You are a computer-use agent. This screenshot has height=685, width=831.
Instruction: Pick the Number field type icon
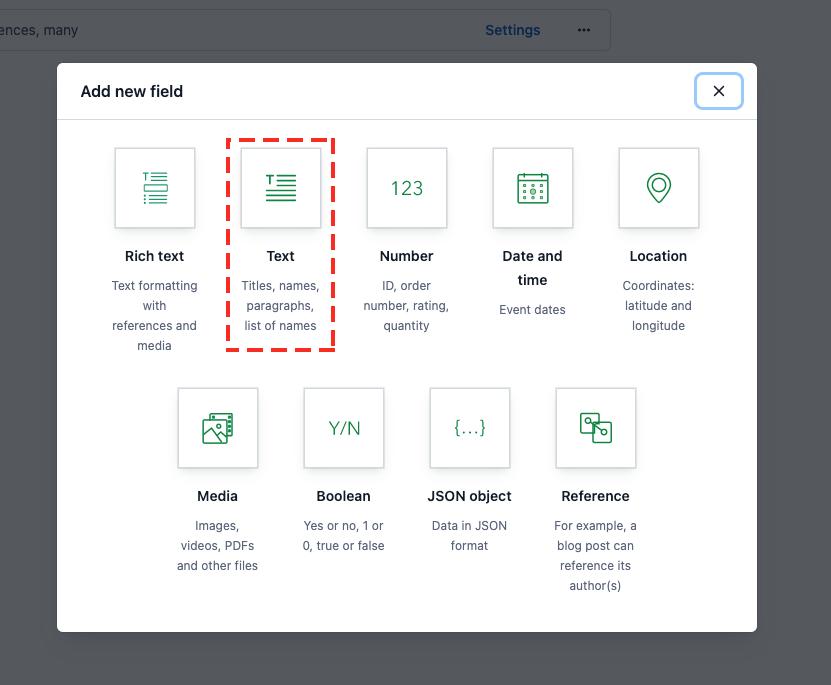(x=407, y=188)
